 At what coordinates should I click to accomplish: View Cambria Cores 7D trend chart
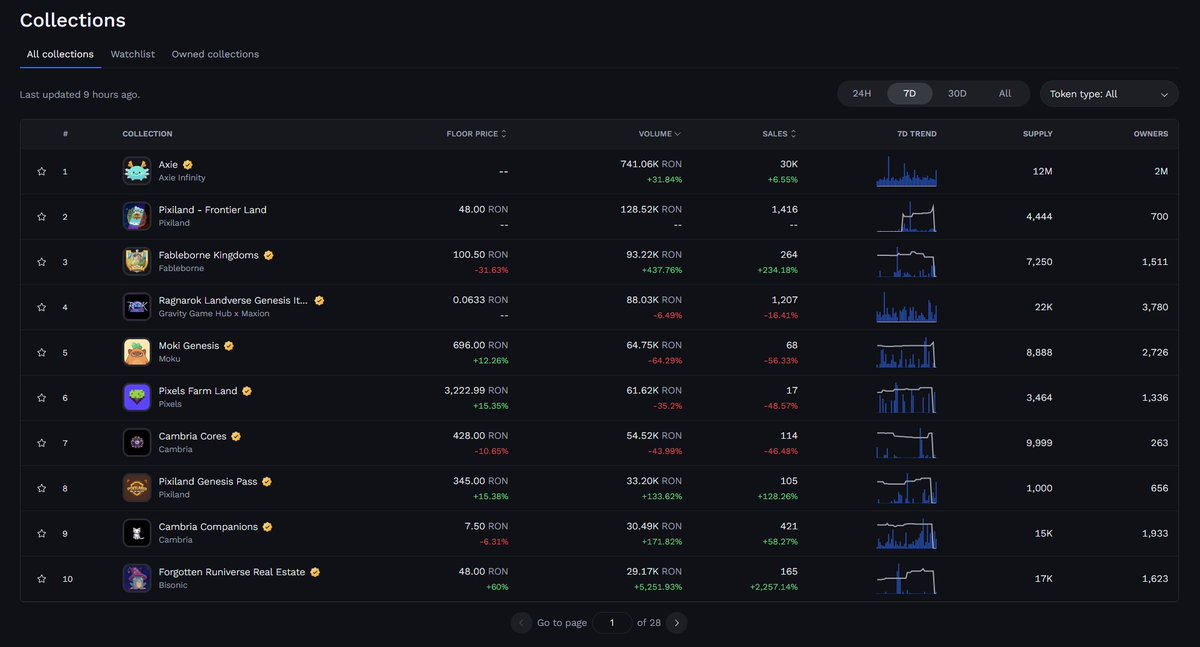click(907, 442)
